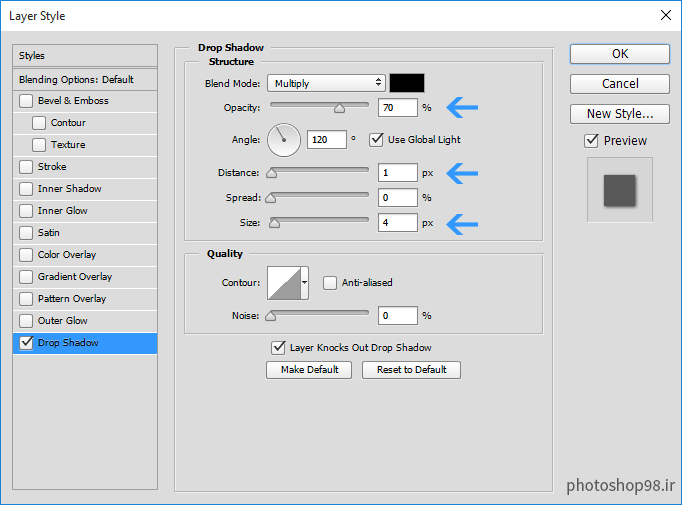Click the Noise value field
The width and height of the screenshot is (682, 505).
point(398,315)
